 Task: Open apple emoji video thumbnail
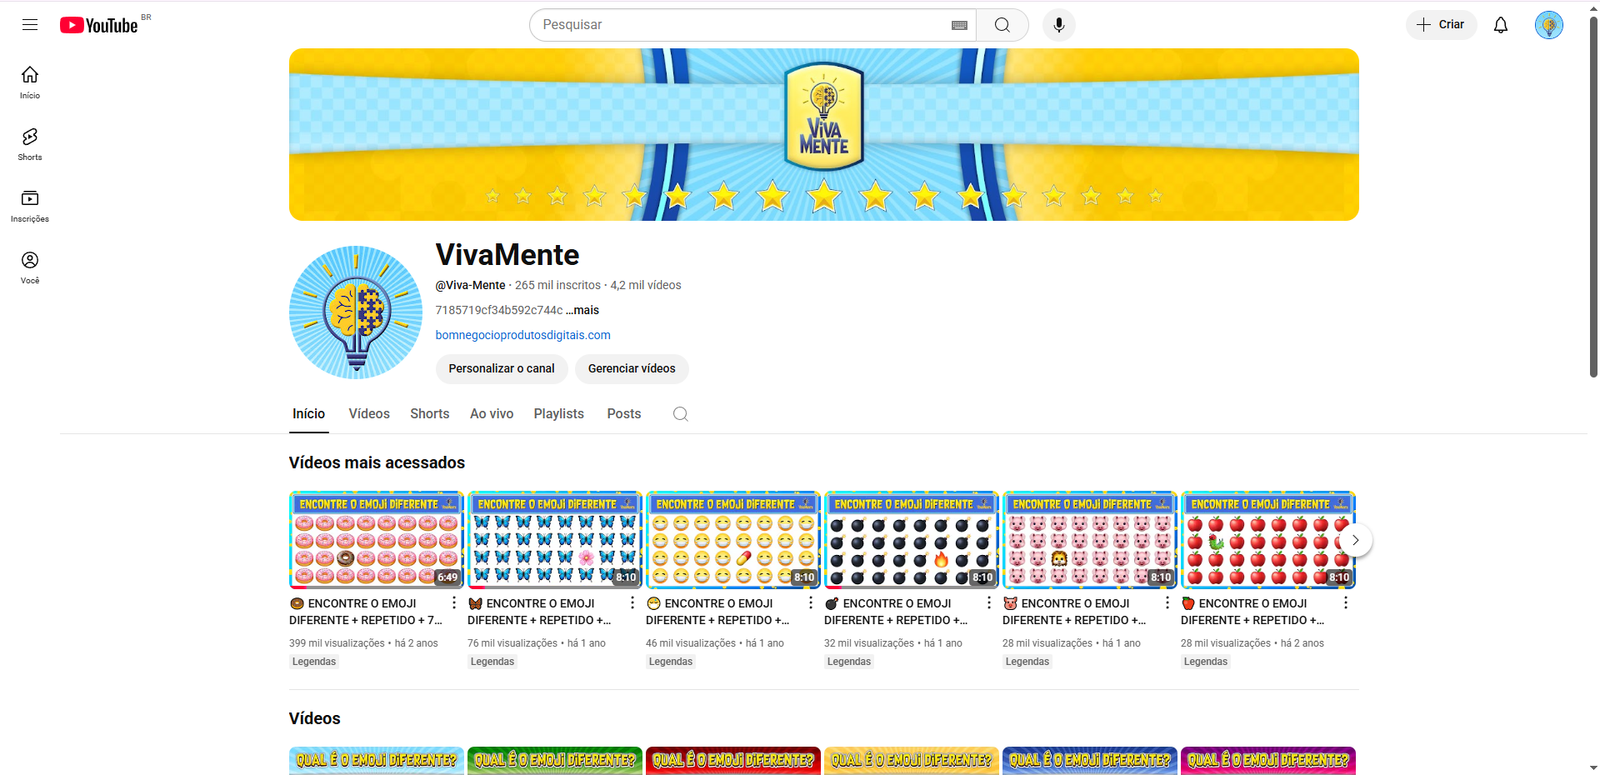tap(1268, 540)
